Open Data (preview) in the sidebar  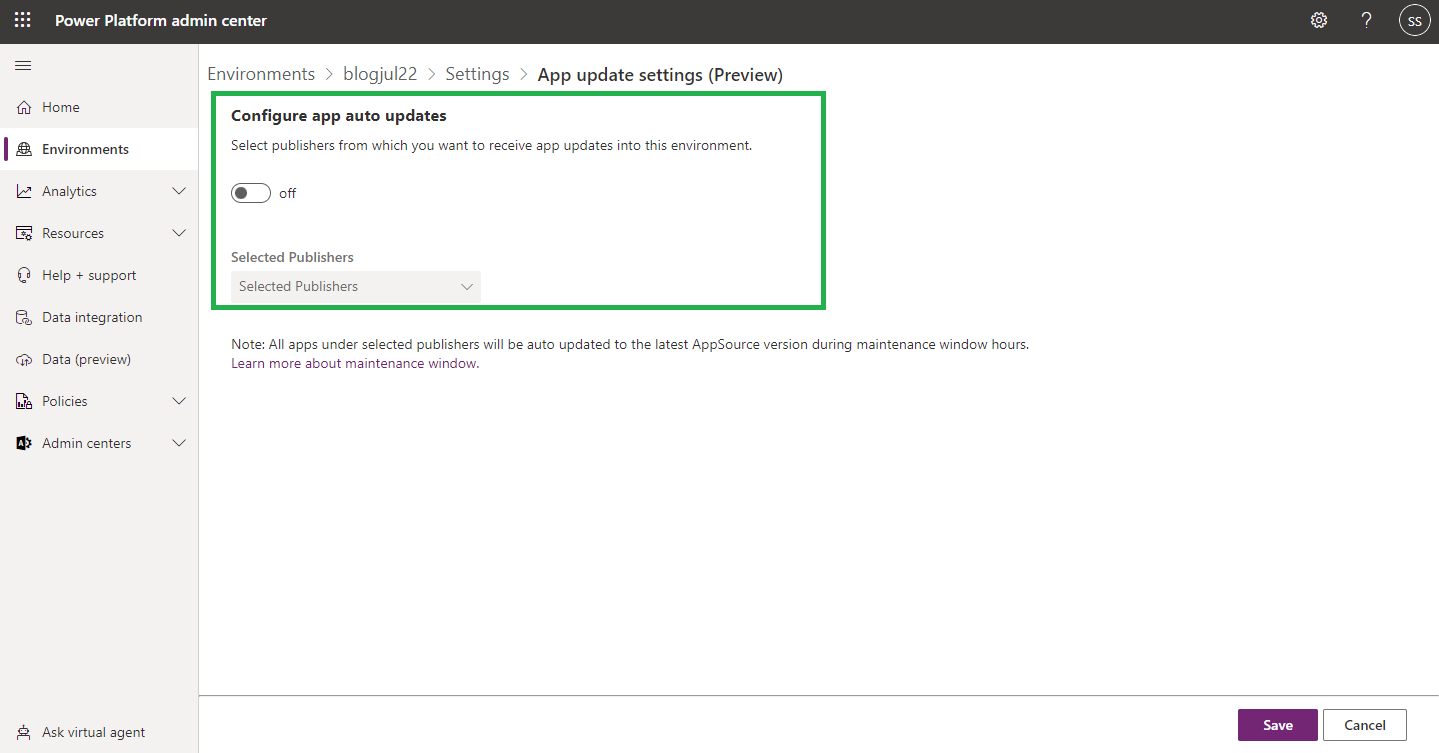[x=99, y=359]
